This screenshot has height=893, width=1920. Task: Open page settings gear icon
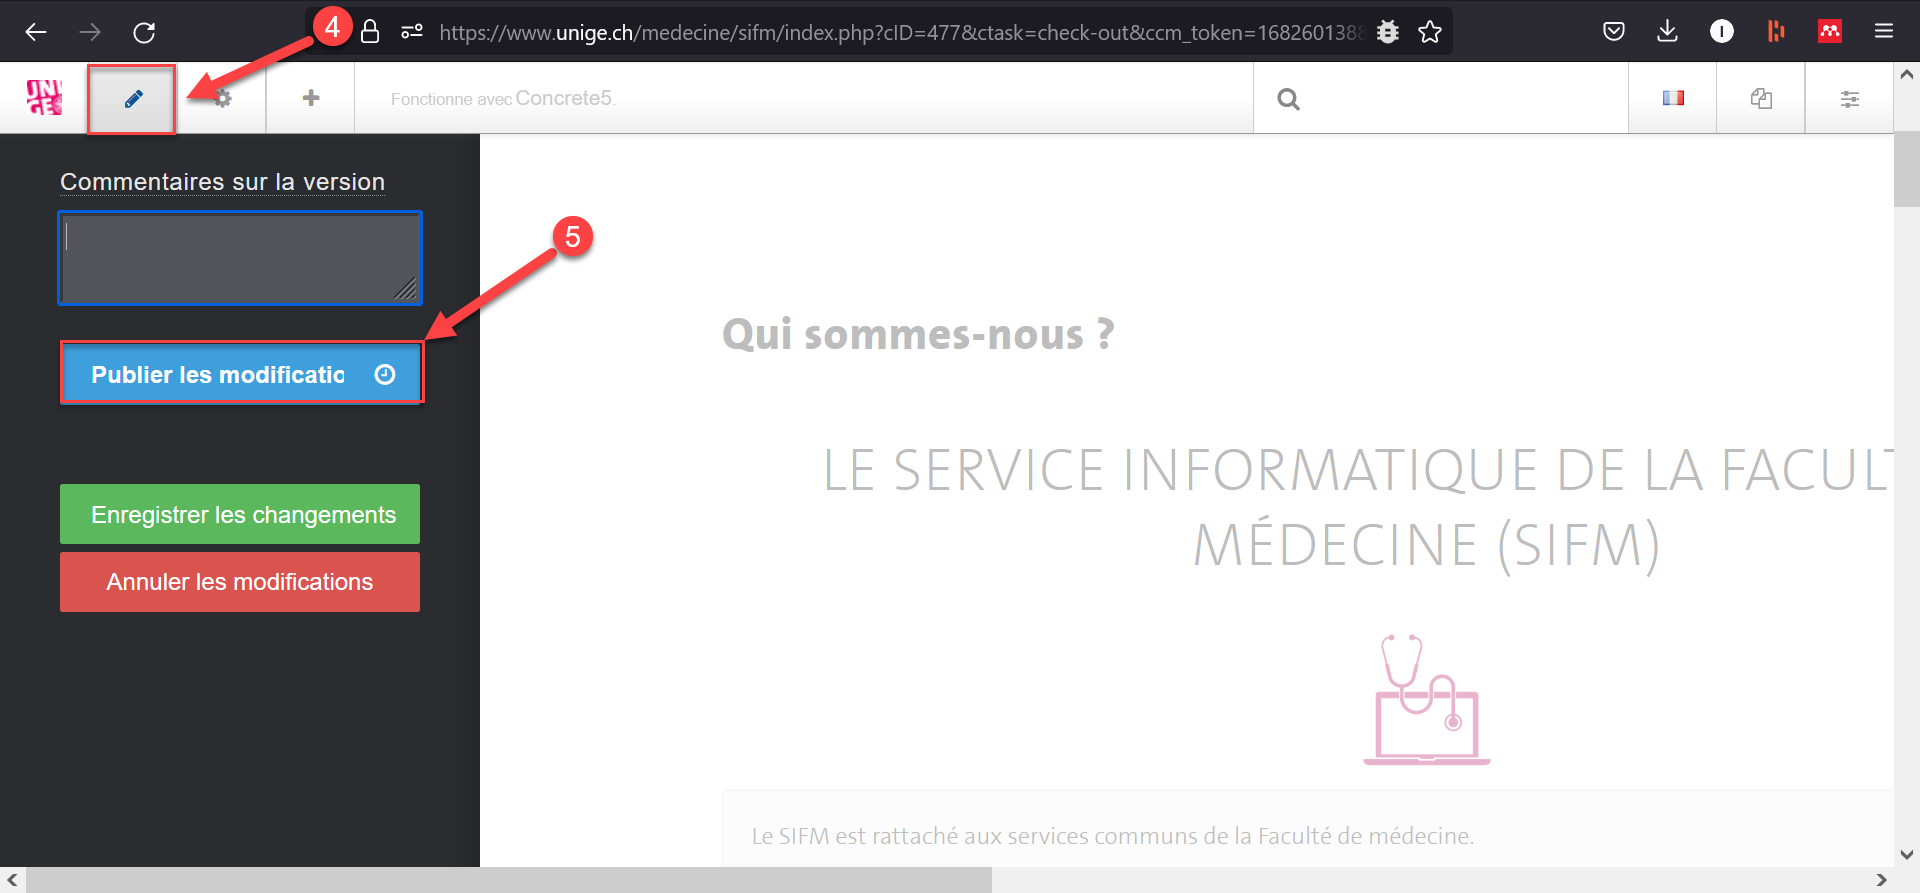coord(222,98)
